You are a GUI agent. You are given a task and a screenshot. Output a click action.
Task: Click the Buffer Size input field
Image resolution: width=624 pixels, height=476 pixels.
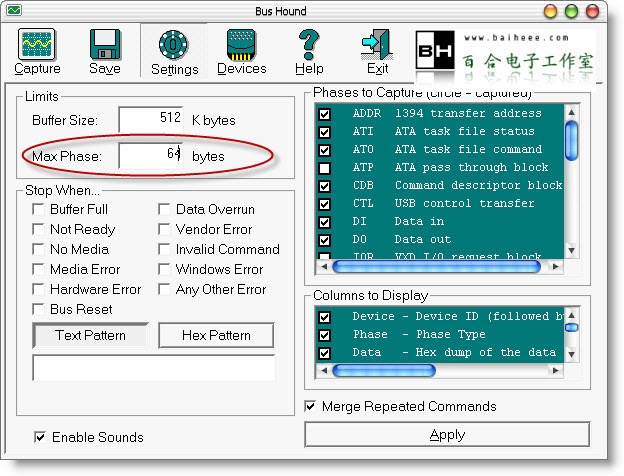(x=151, y=119)
